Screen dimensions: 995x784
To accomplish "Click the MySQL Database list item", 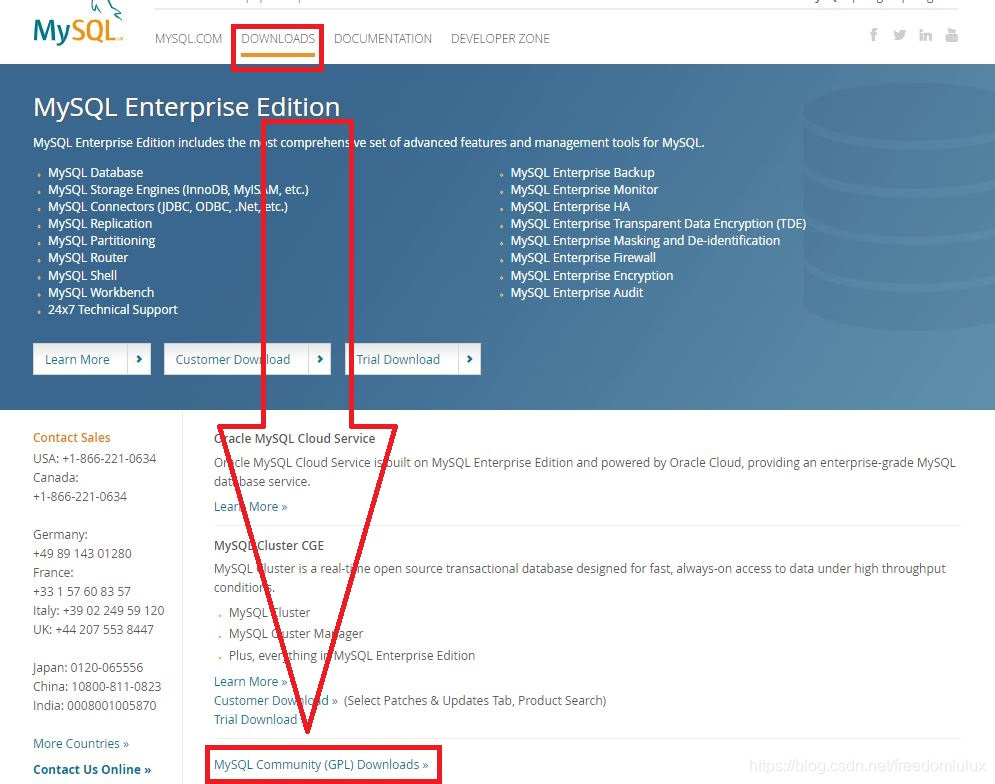I will pos(95,173).
